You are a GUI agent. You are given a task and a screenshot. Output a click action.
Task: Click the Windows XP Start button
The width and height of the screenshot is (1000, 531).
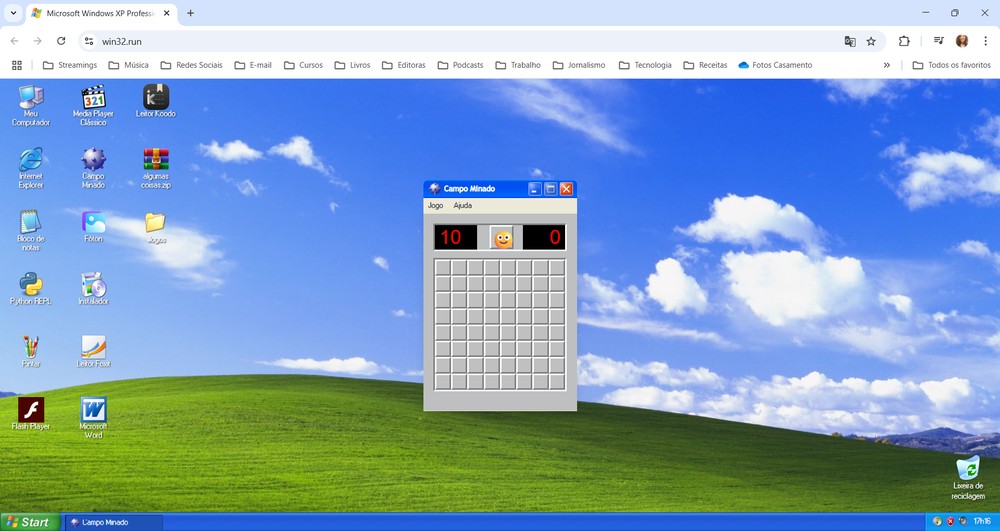(30, 522)
